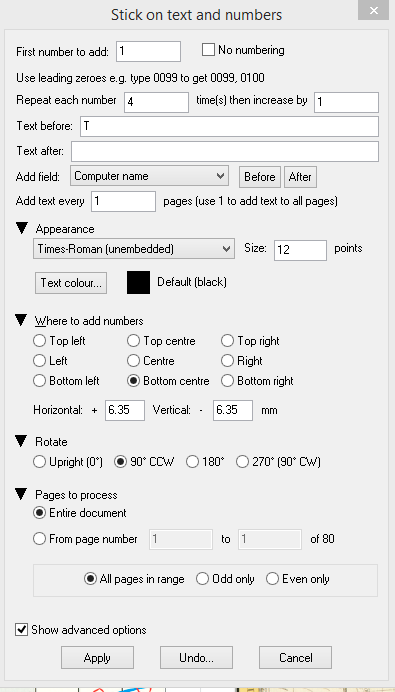395x692 pixels.
Task: Collapse the Pages to process section
Action: 21,494
